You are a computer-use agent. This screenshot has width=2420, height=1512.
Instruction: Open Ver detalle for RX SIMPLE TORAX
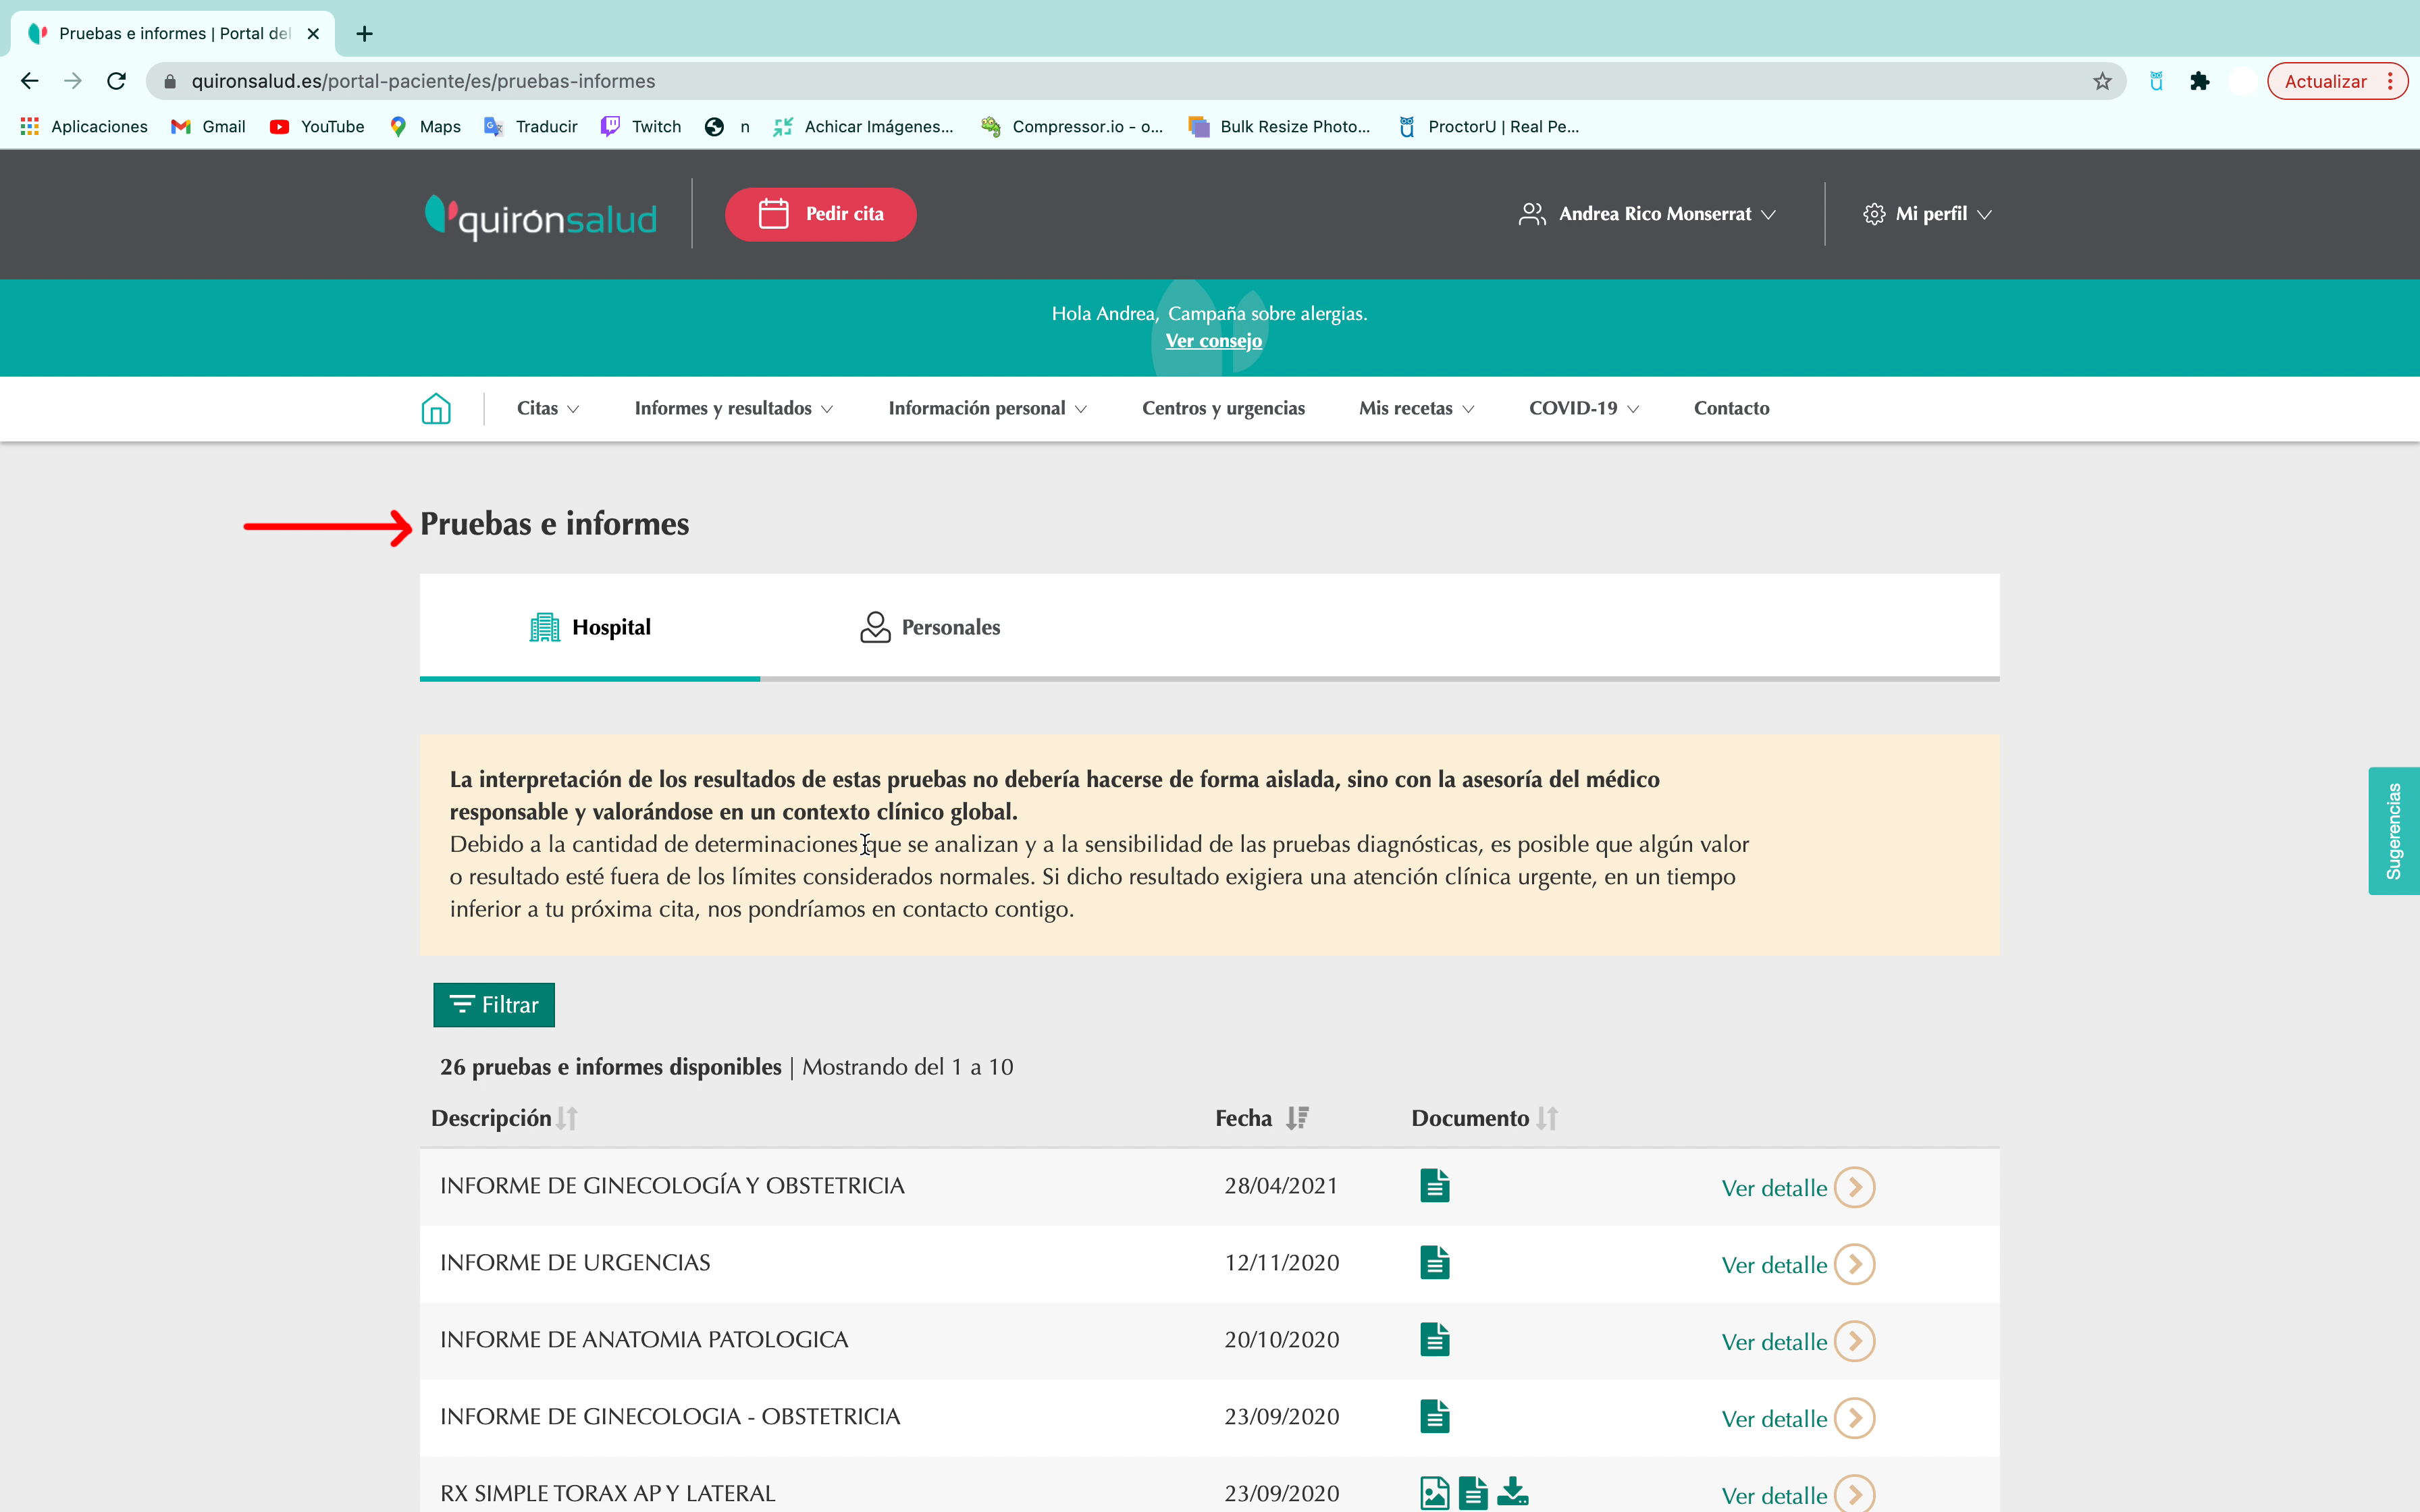click(1774, 1496)
